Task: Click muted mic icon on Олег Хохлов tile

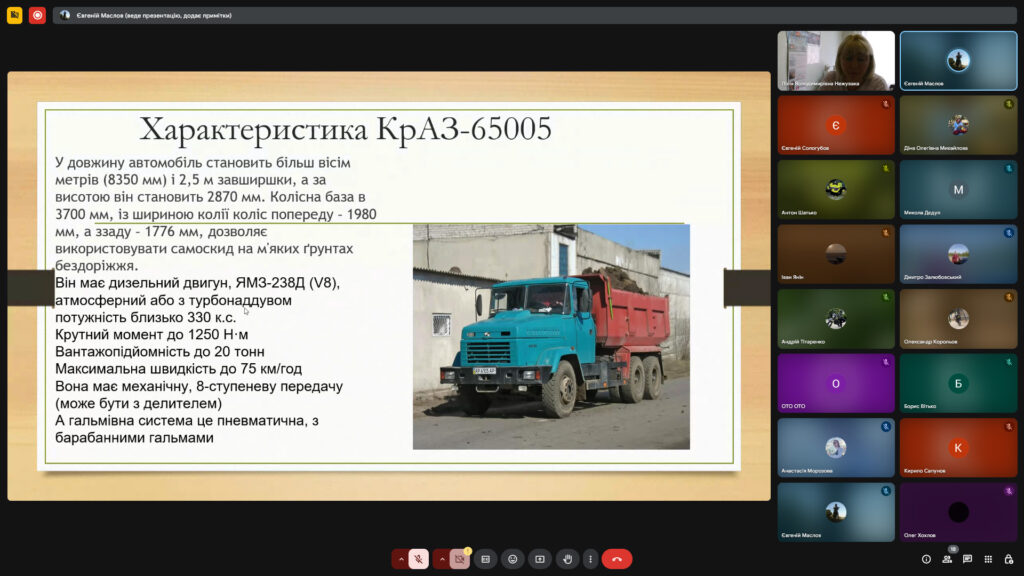Action: click(x=1009, y=491)
